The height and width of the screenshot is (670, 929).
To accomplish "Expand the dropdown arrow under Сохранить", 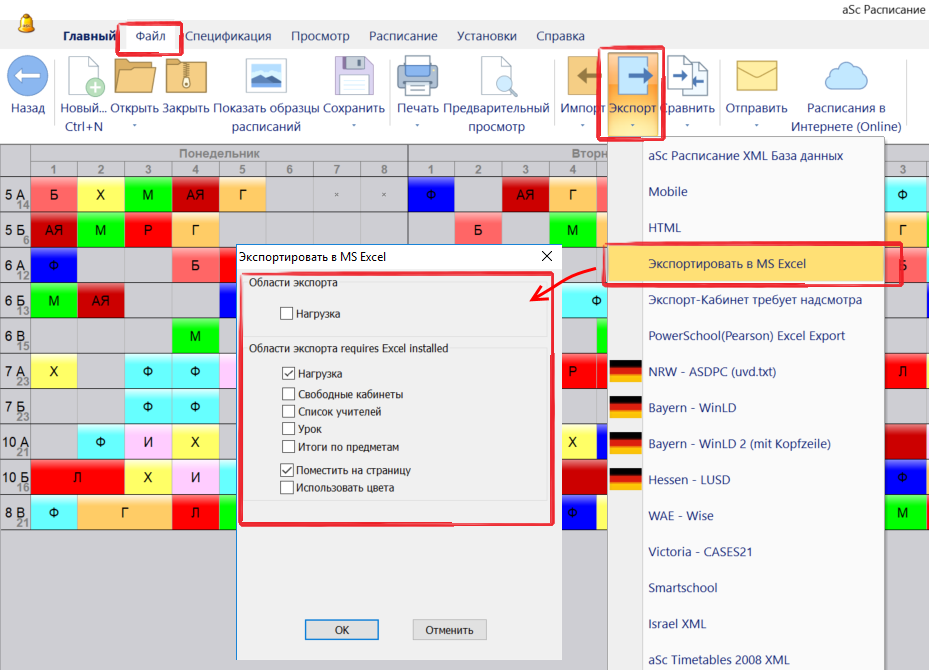I will pyautogui.click(x=354, y=126).
